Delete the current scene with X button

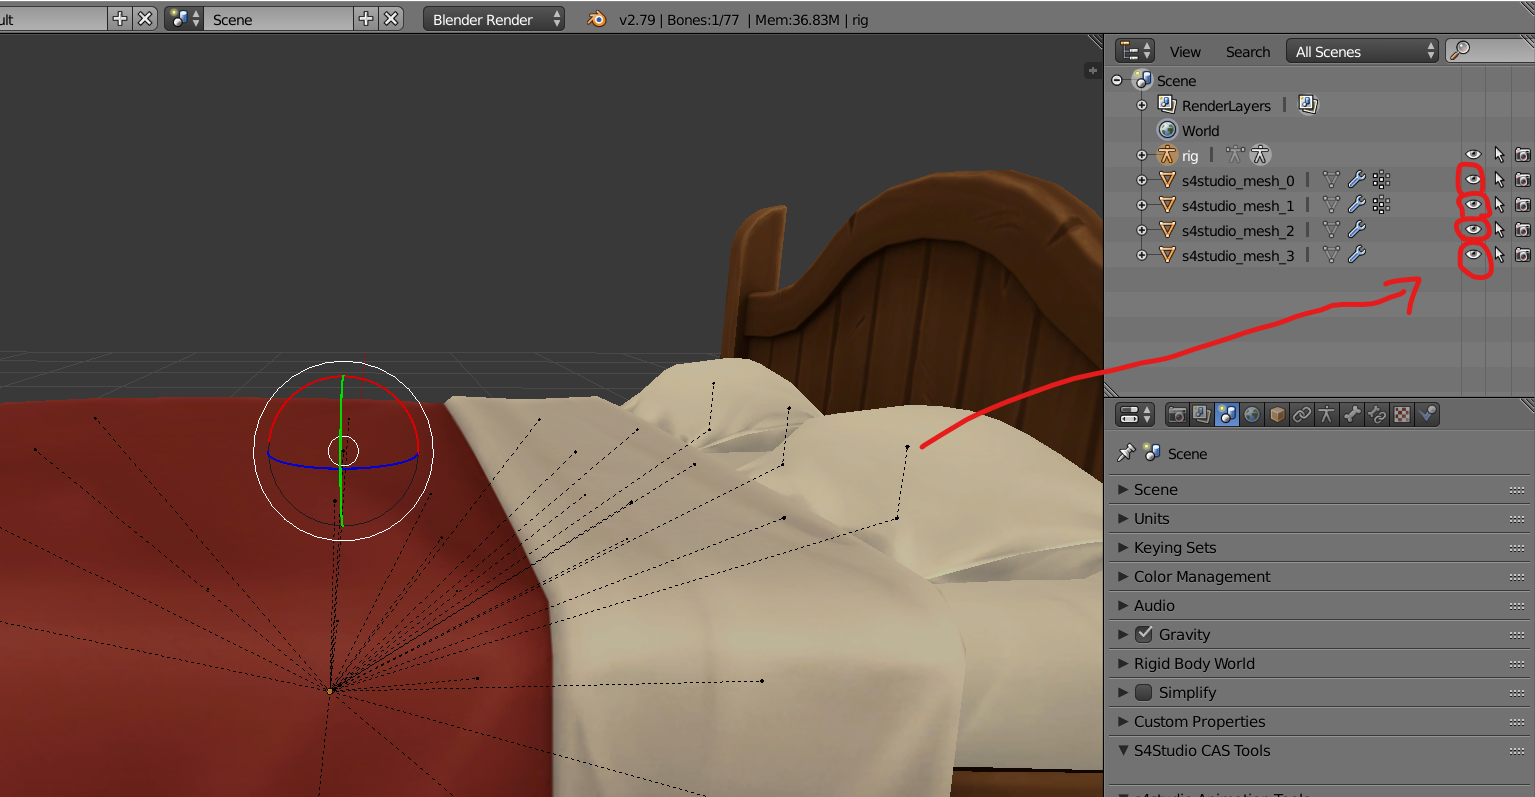(x=391, y=19)
